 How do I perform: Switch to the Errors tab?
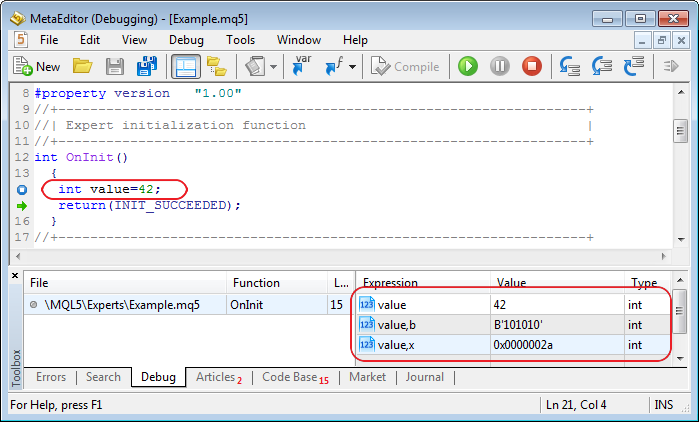[51, 377]
